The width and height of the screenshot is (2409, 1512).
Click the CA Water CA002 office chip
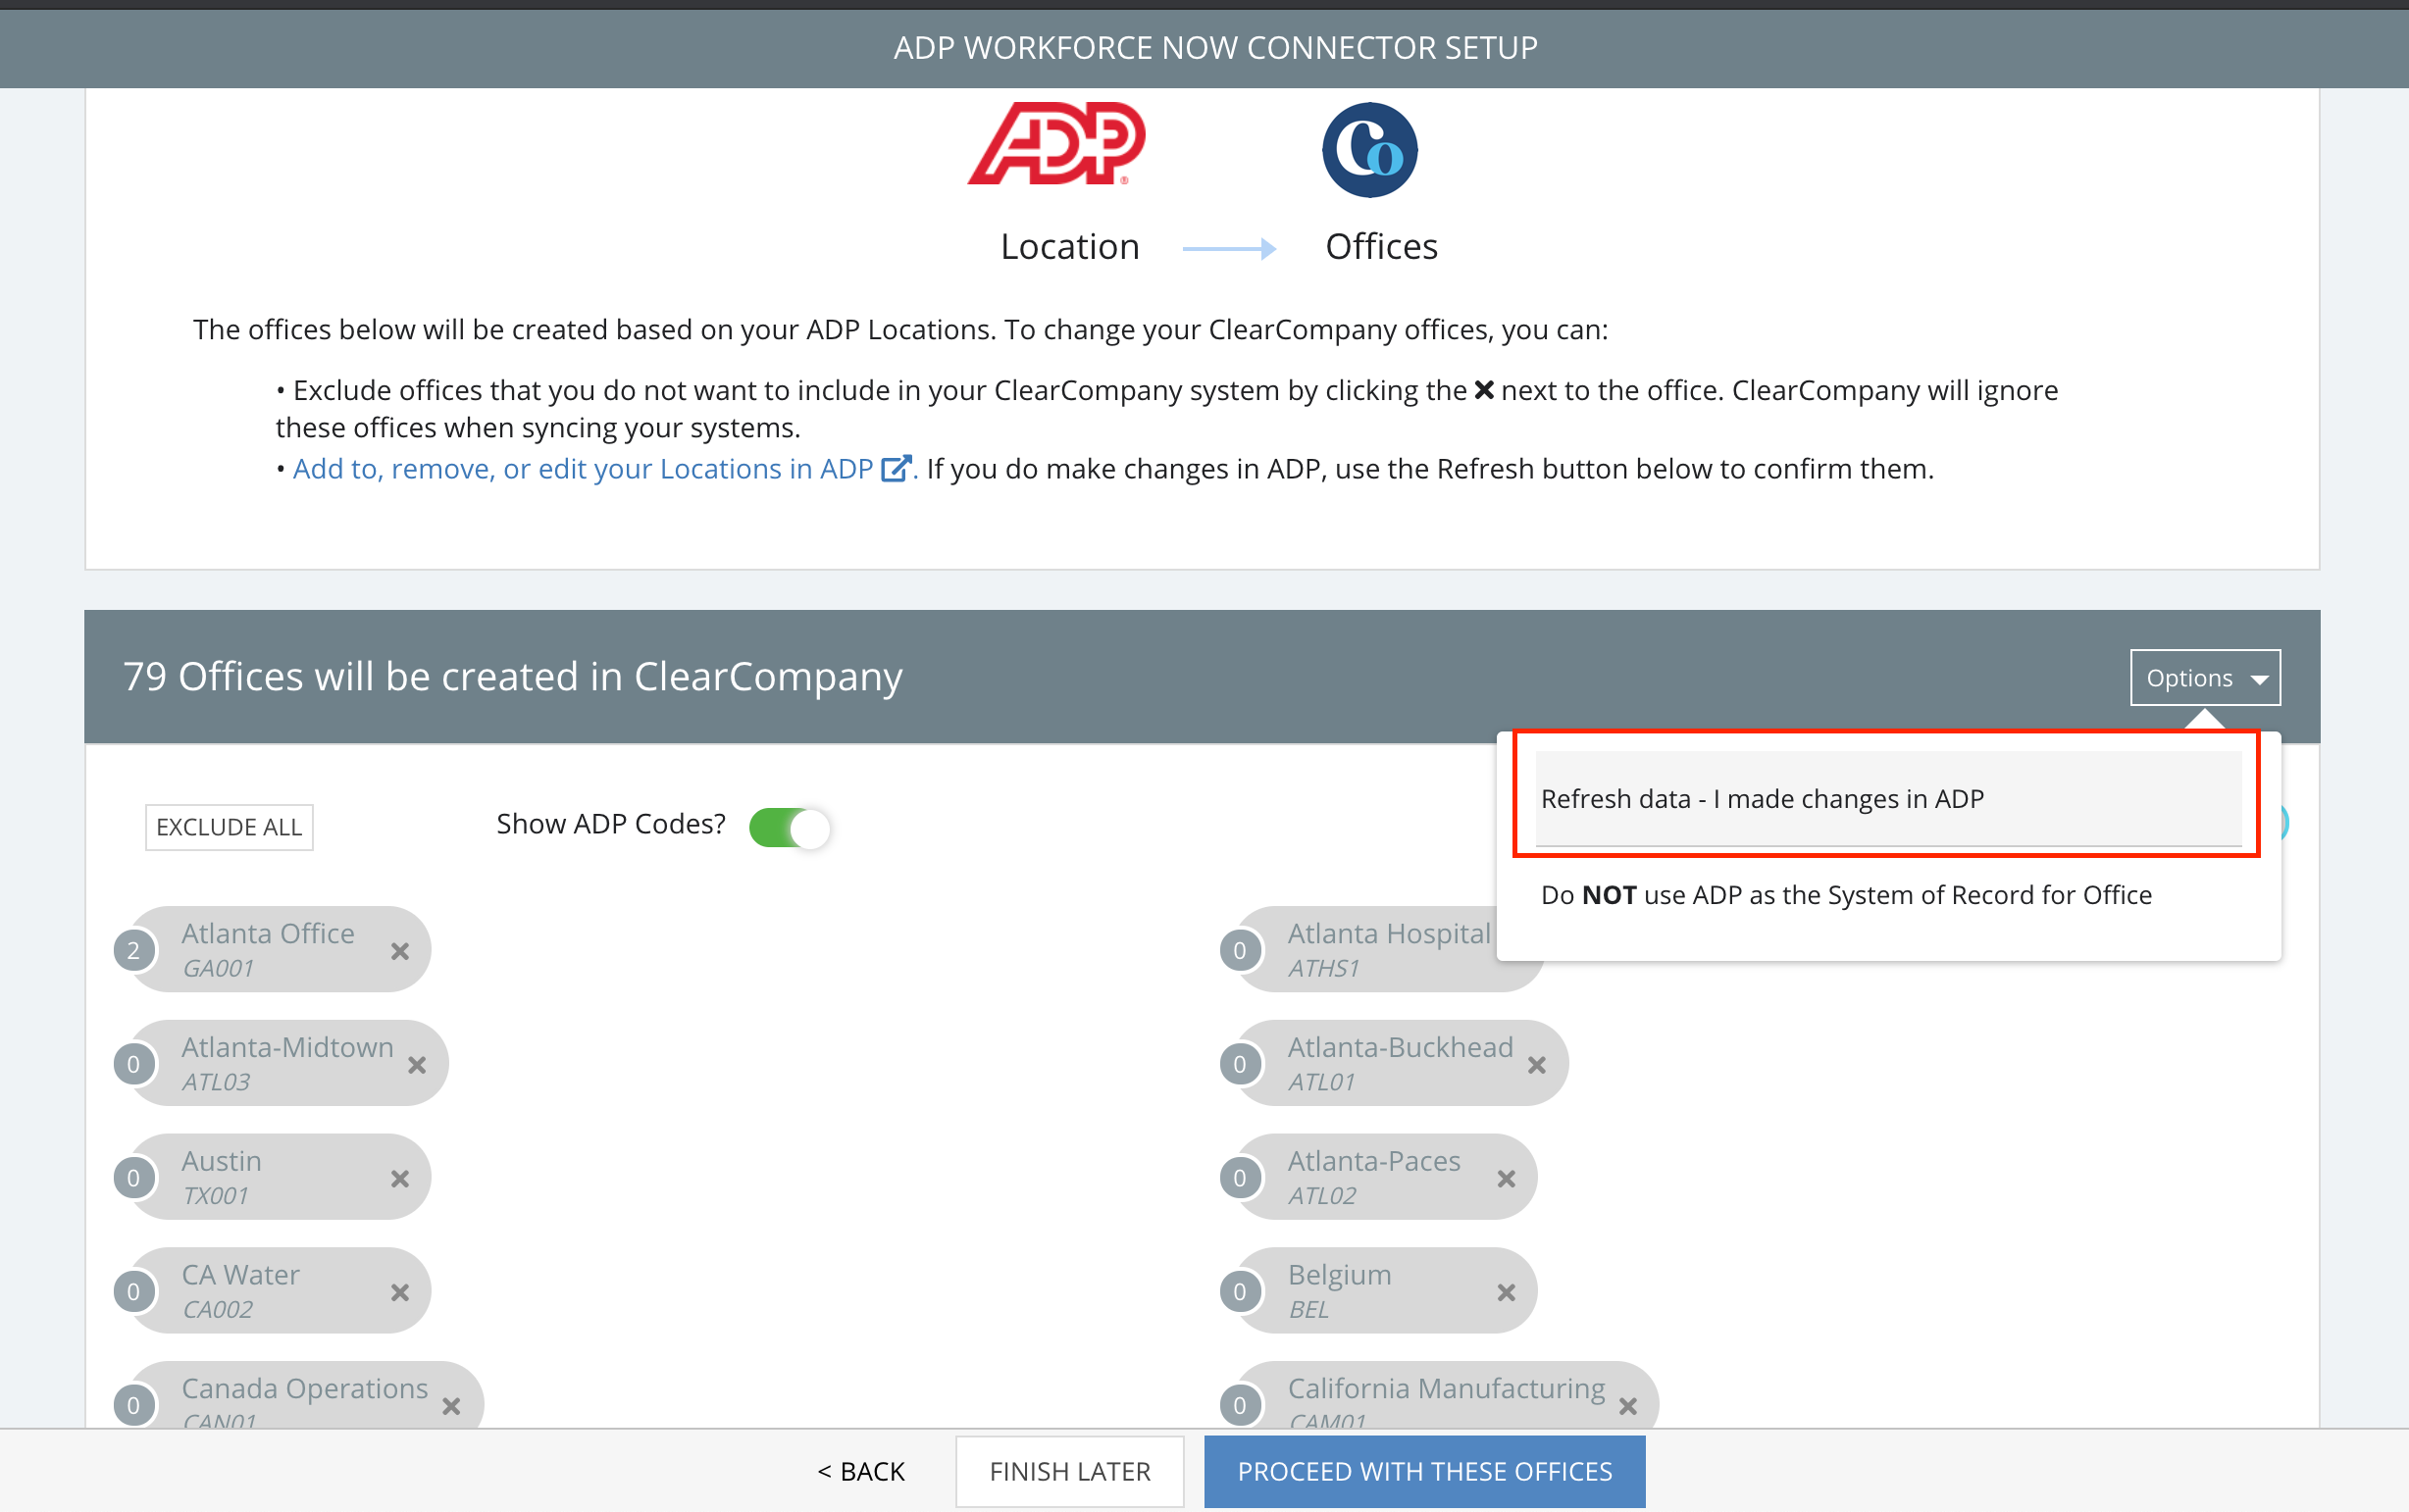280,1291
